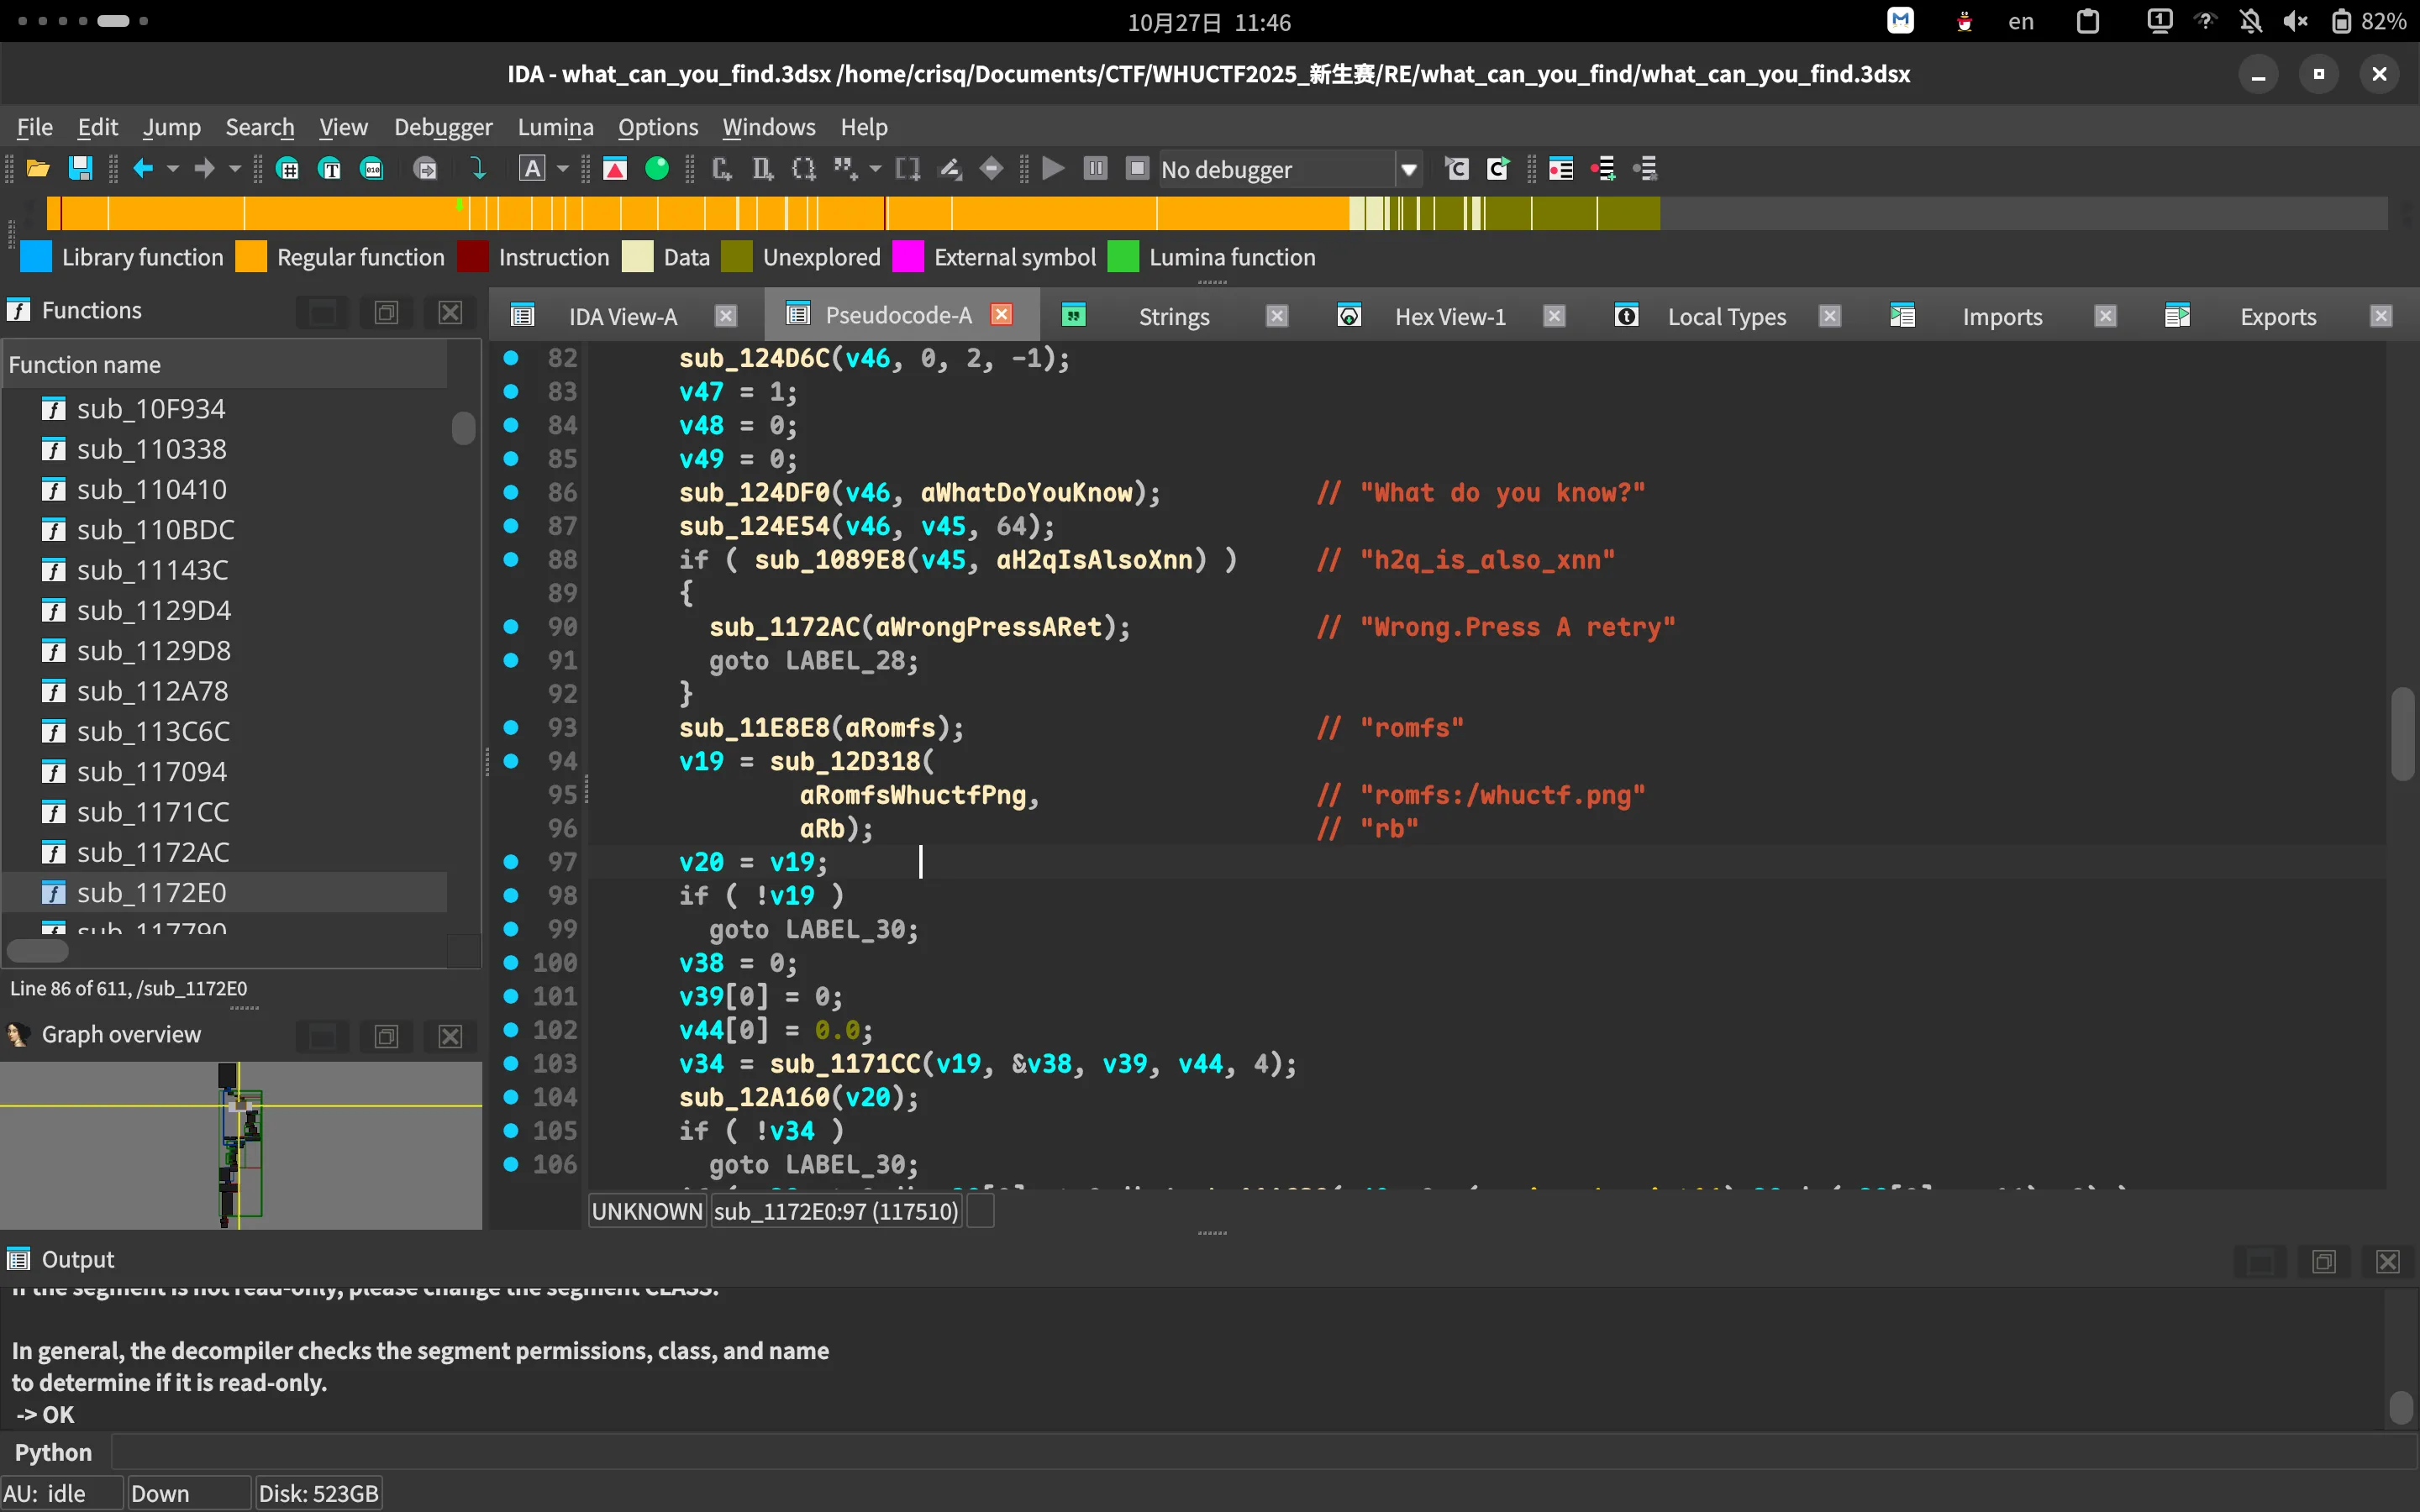Viewport: 2420px width, 1512px height.
Task: Switch to the Strings tab
Action: tap(1173, 317)
